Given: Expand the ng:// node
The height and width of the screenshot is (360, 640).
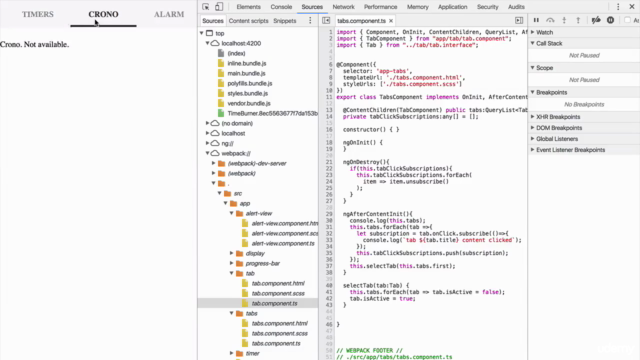Looking at the screenshot, I should 207,143.
